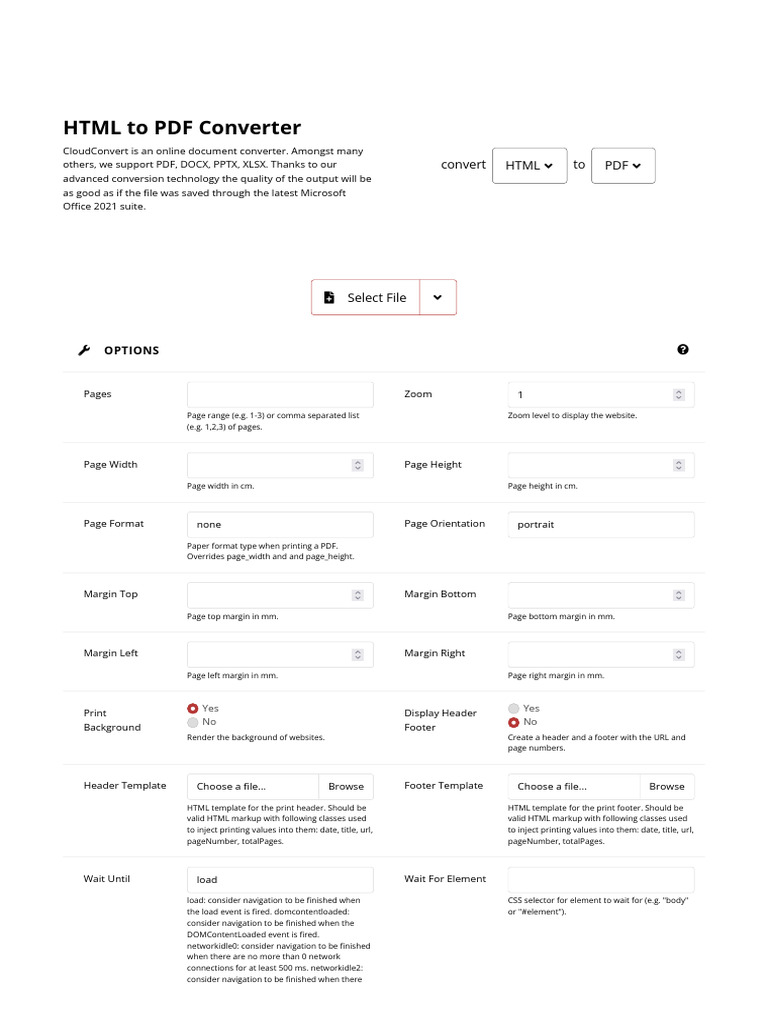
Task: Expand the Select File source arrow
Action: pos(438,298)
